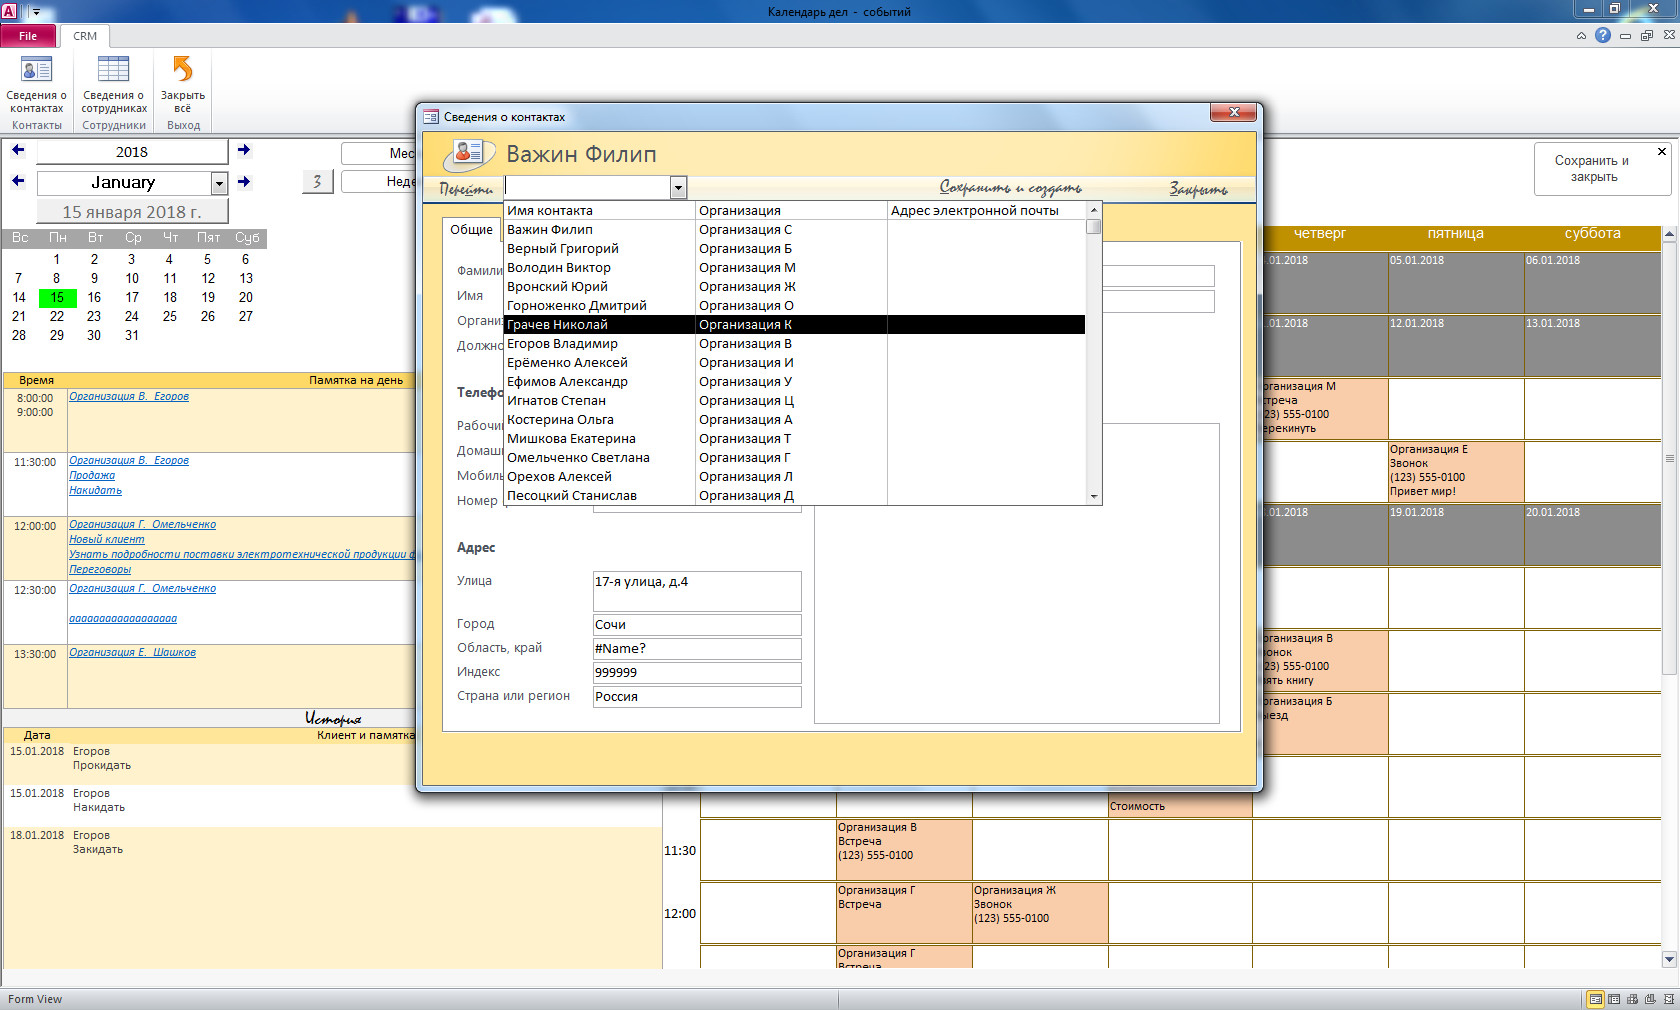Click down arrow of contact list scrollbar
The height and width of the screenshot is (1010, 1680).
[1094, 496]
